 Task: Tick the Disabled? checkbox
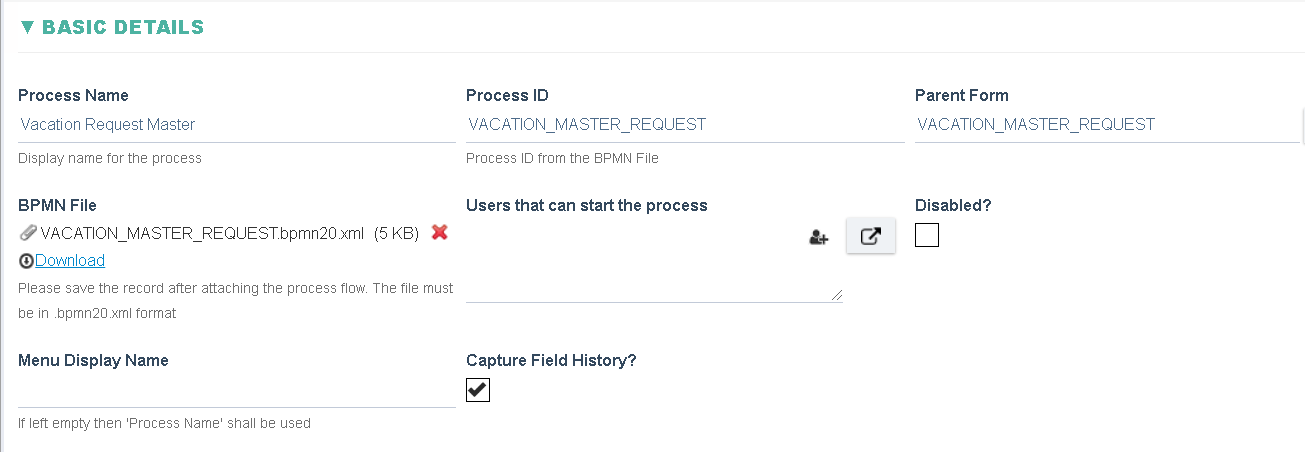[927, 235]
